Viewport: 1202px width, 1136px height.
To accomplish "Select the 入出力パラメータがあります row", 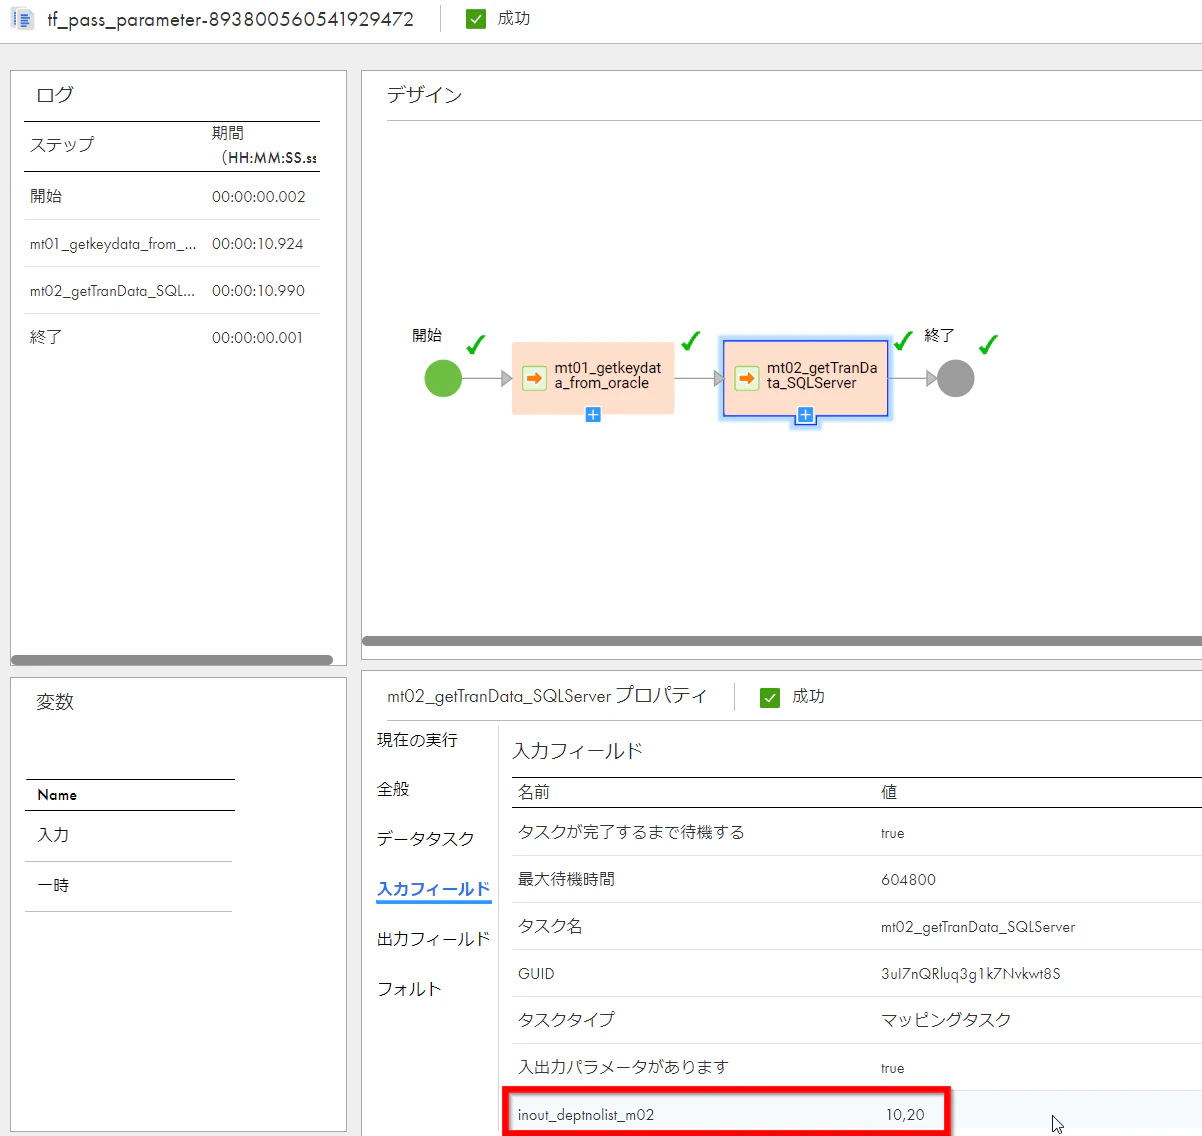I will pos(857,1067).
